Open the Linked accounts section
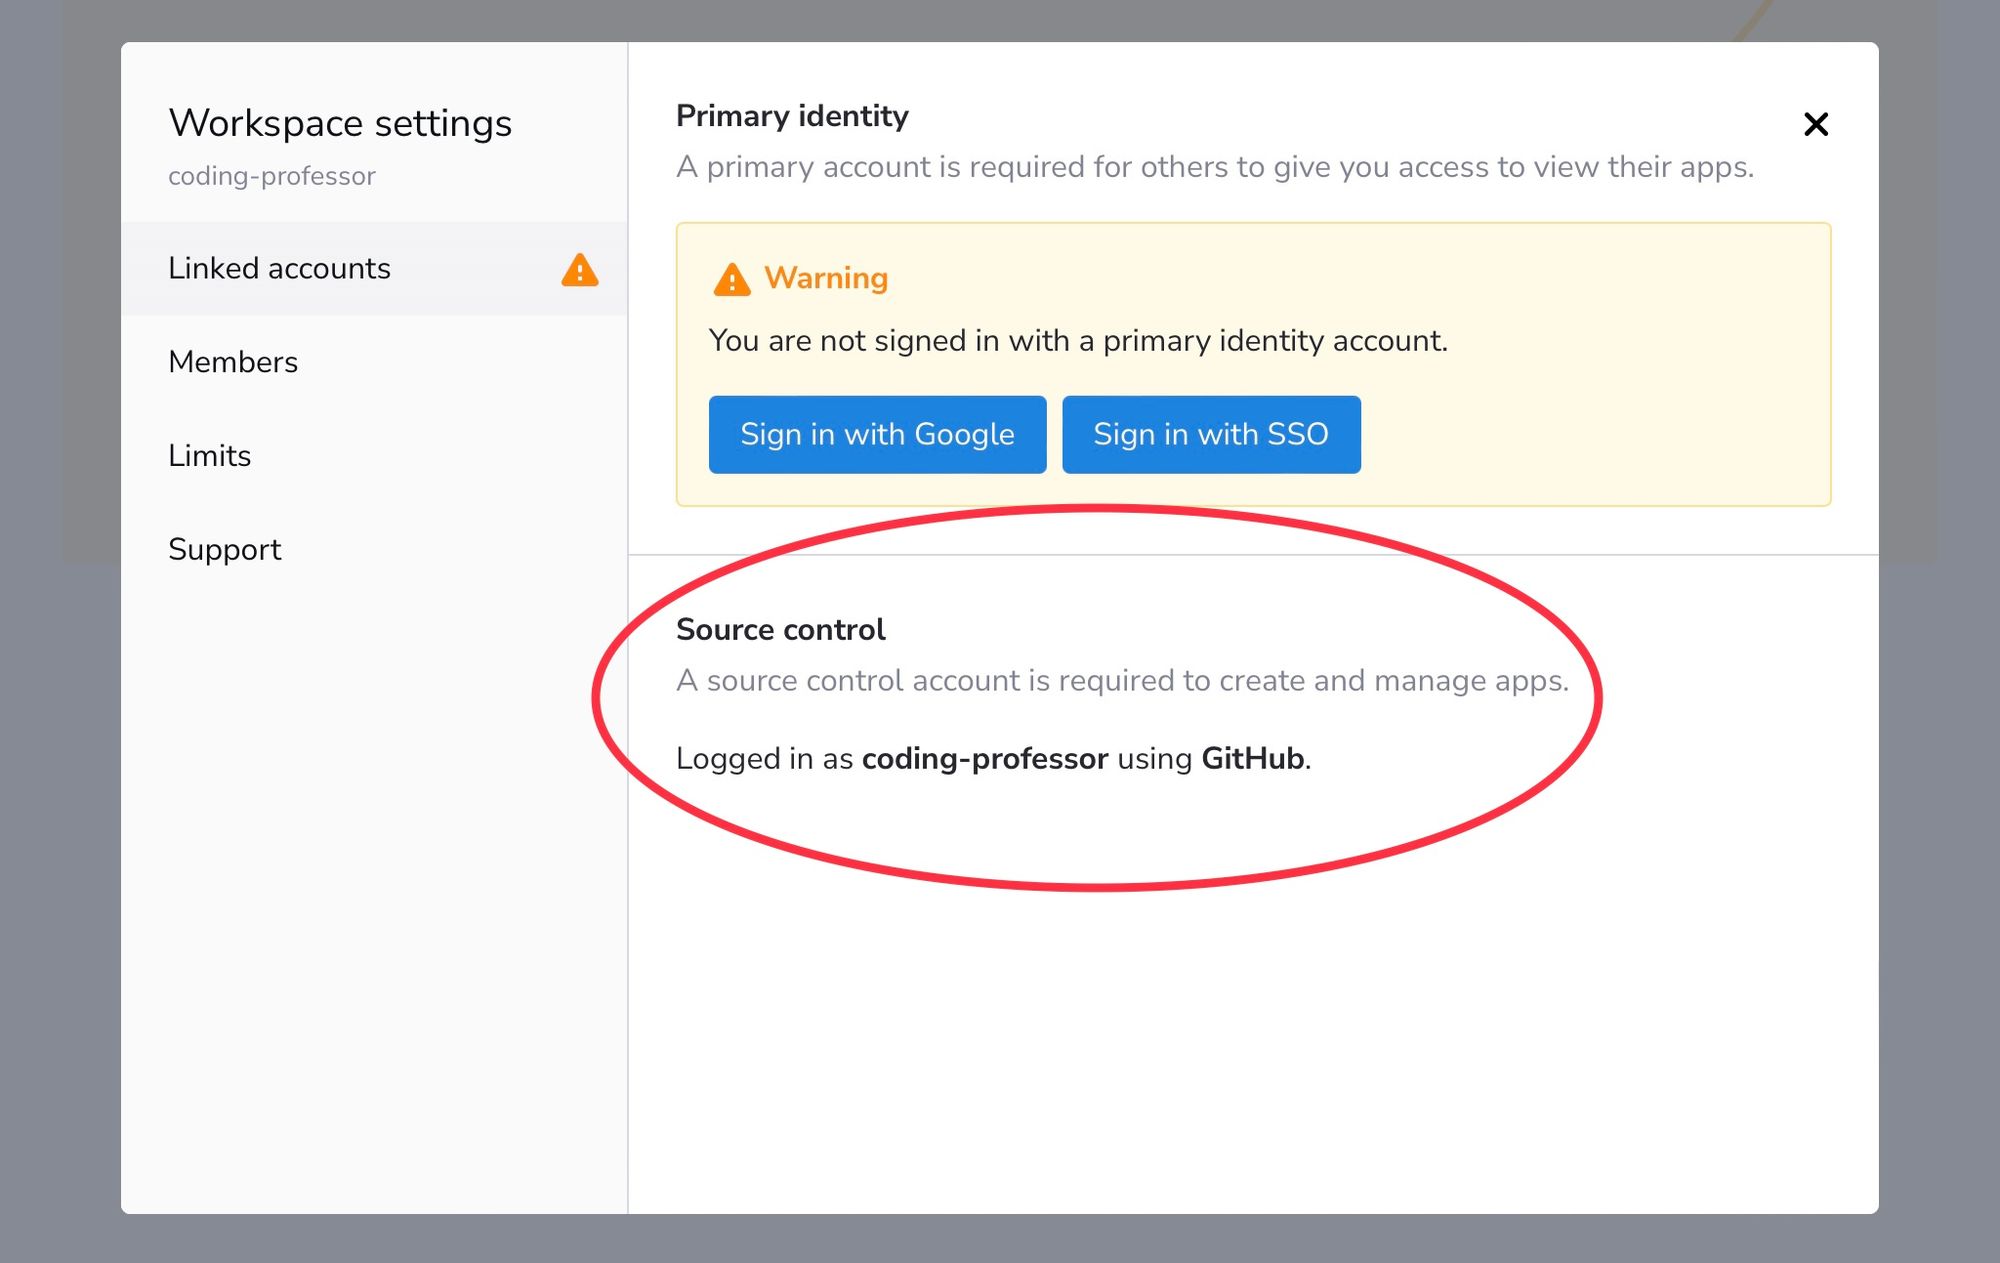 (279, 268)
